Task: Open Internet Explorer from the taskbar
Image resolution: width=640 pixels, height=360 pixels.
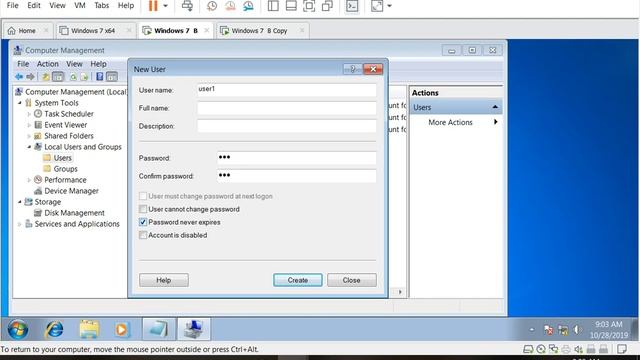Action: (x=54, y=330)
